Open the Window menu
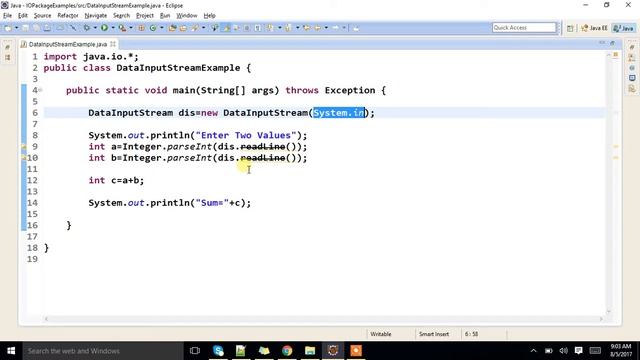Image resolution: width=640 pixels, height=360 pixels. 187,16
